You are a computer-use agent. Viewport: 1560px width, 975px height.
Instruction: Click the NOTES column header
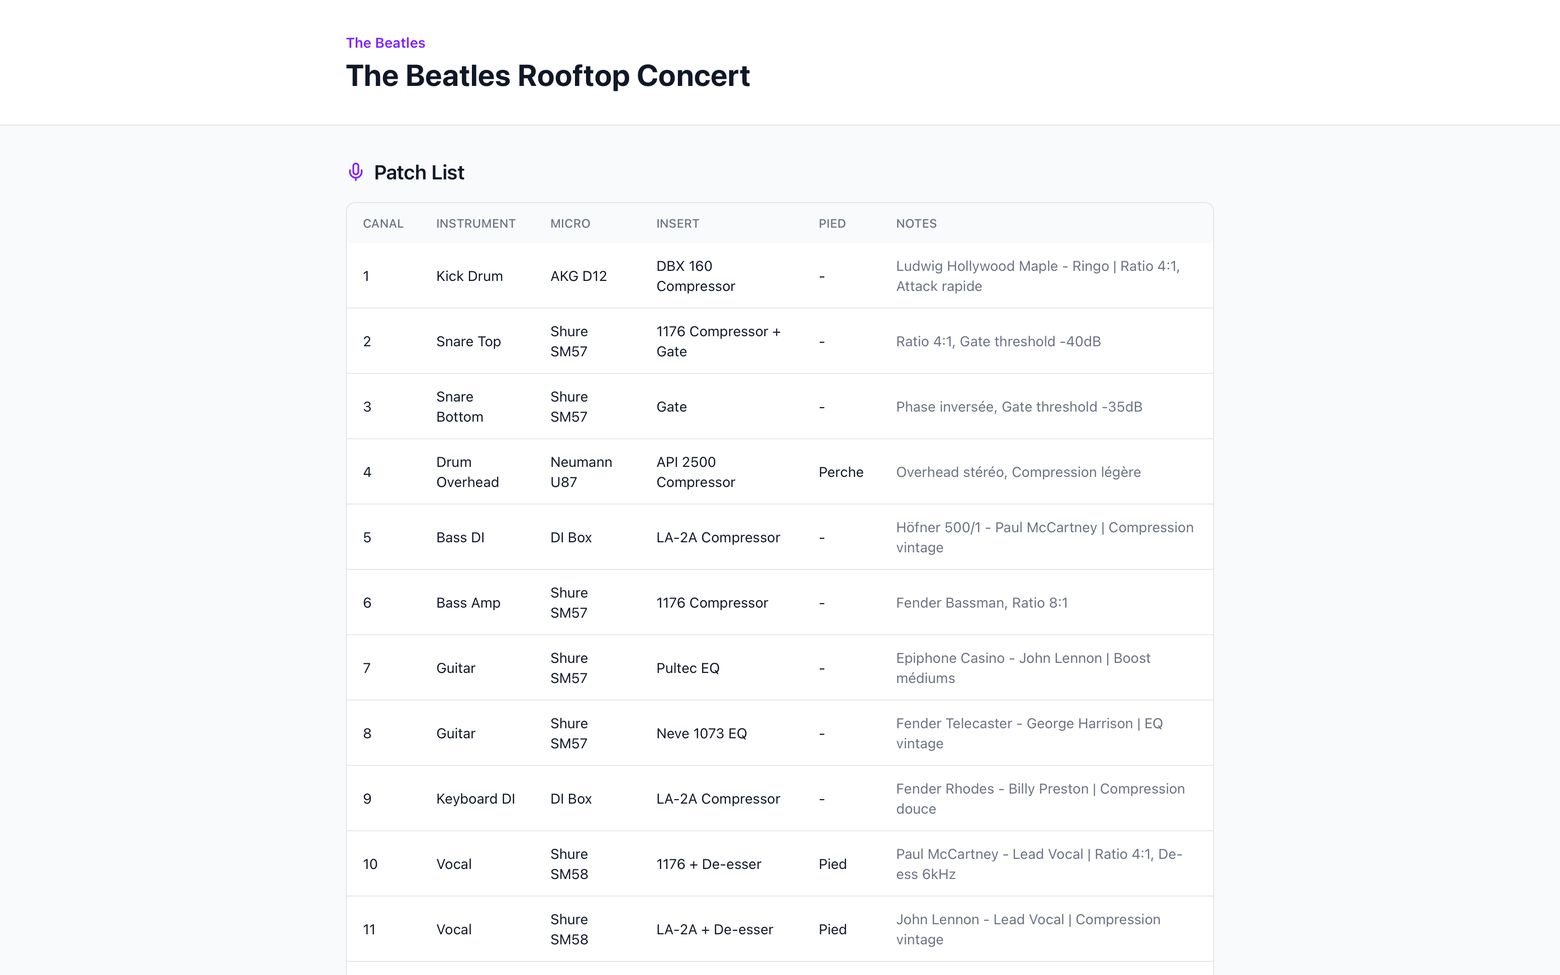click(916, 224)
